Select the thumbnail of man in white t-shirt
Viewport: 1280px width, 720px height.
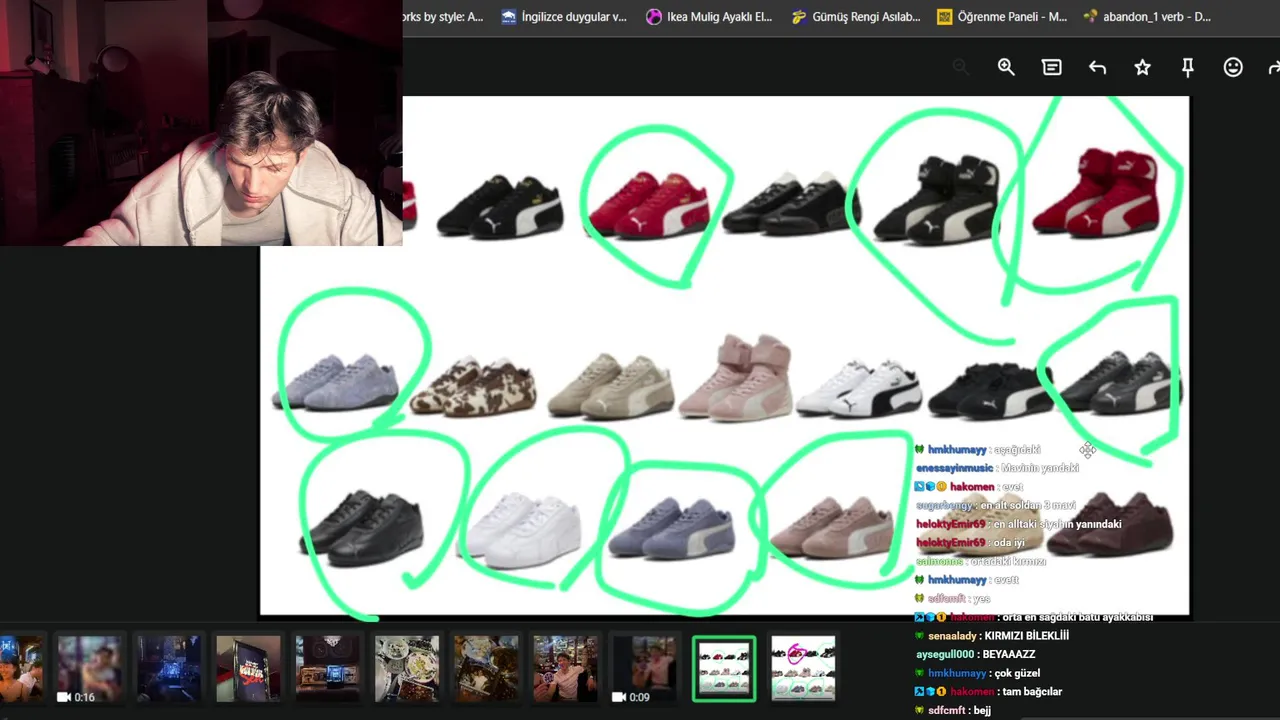point(565,668)
